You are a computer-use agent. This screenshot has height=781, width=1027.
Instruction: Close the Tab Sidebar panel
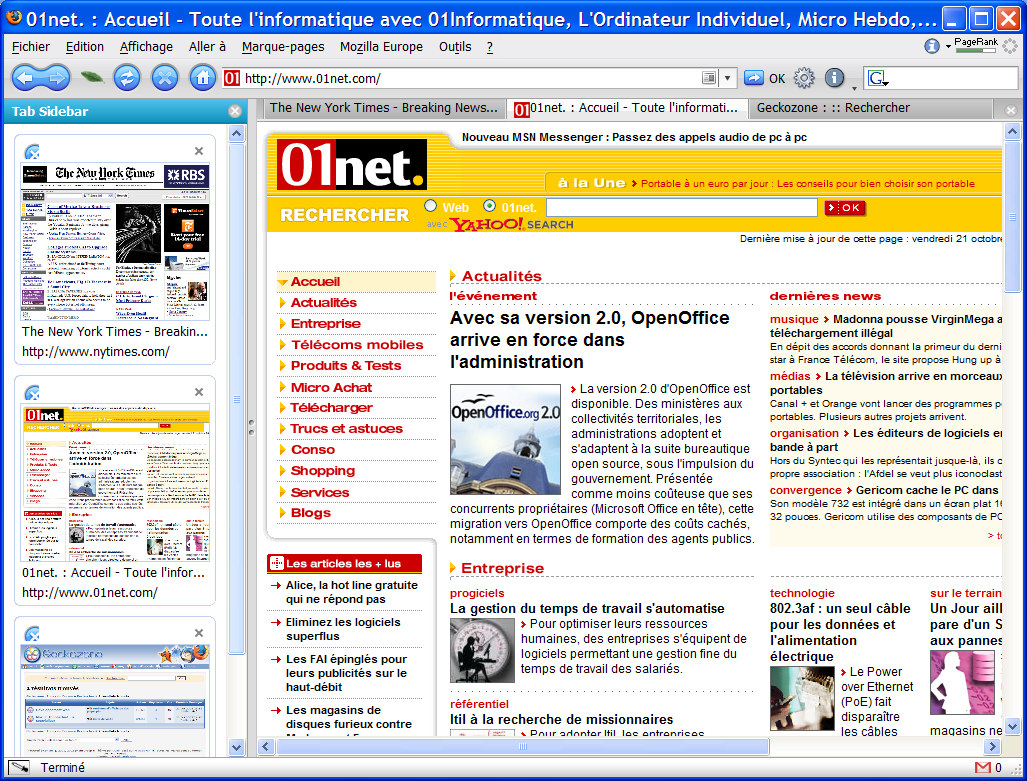(x=235, y=111)
